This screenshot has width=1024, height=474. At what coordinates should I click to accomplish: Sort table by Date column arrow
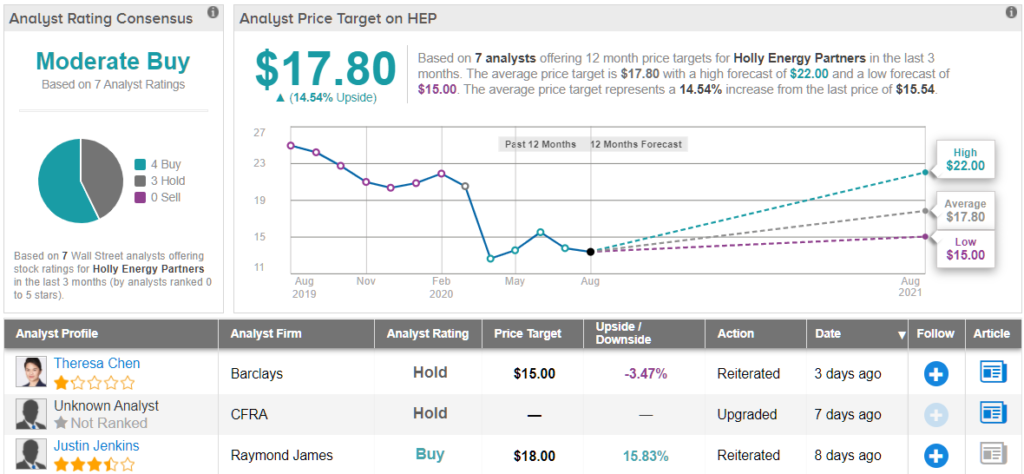tap(901, 334)
